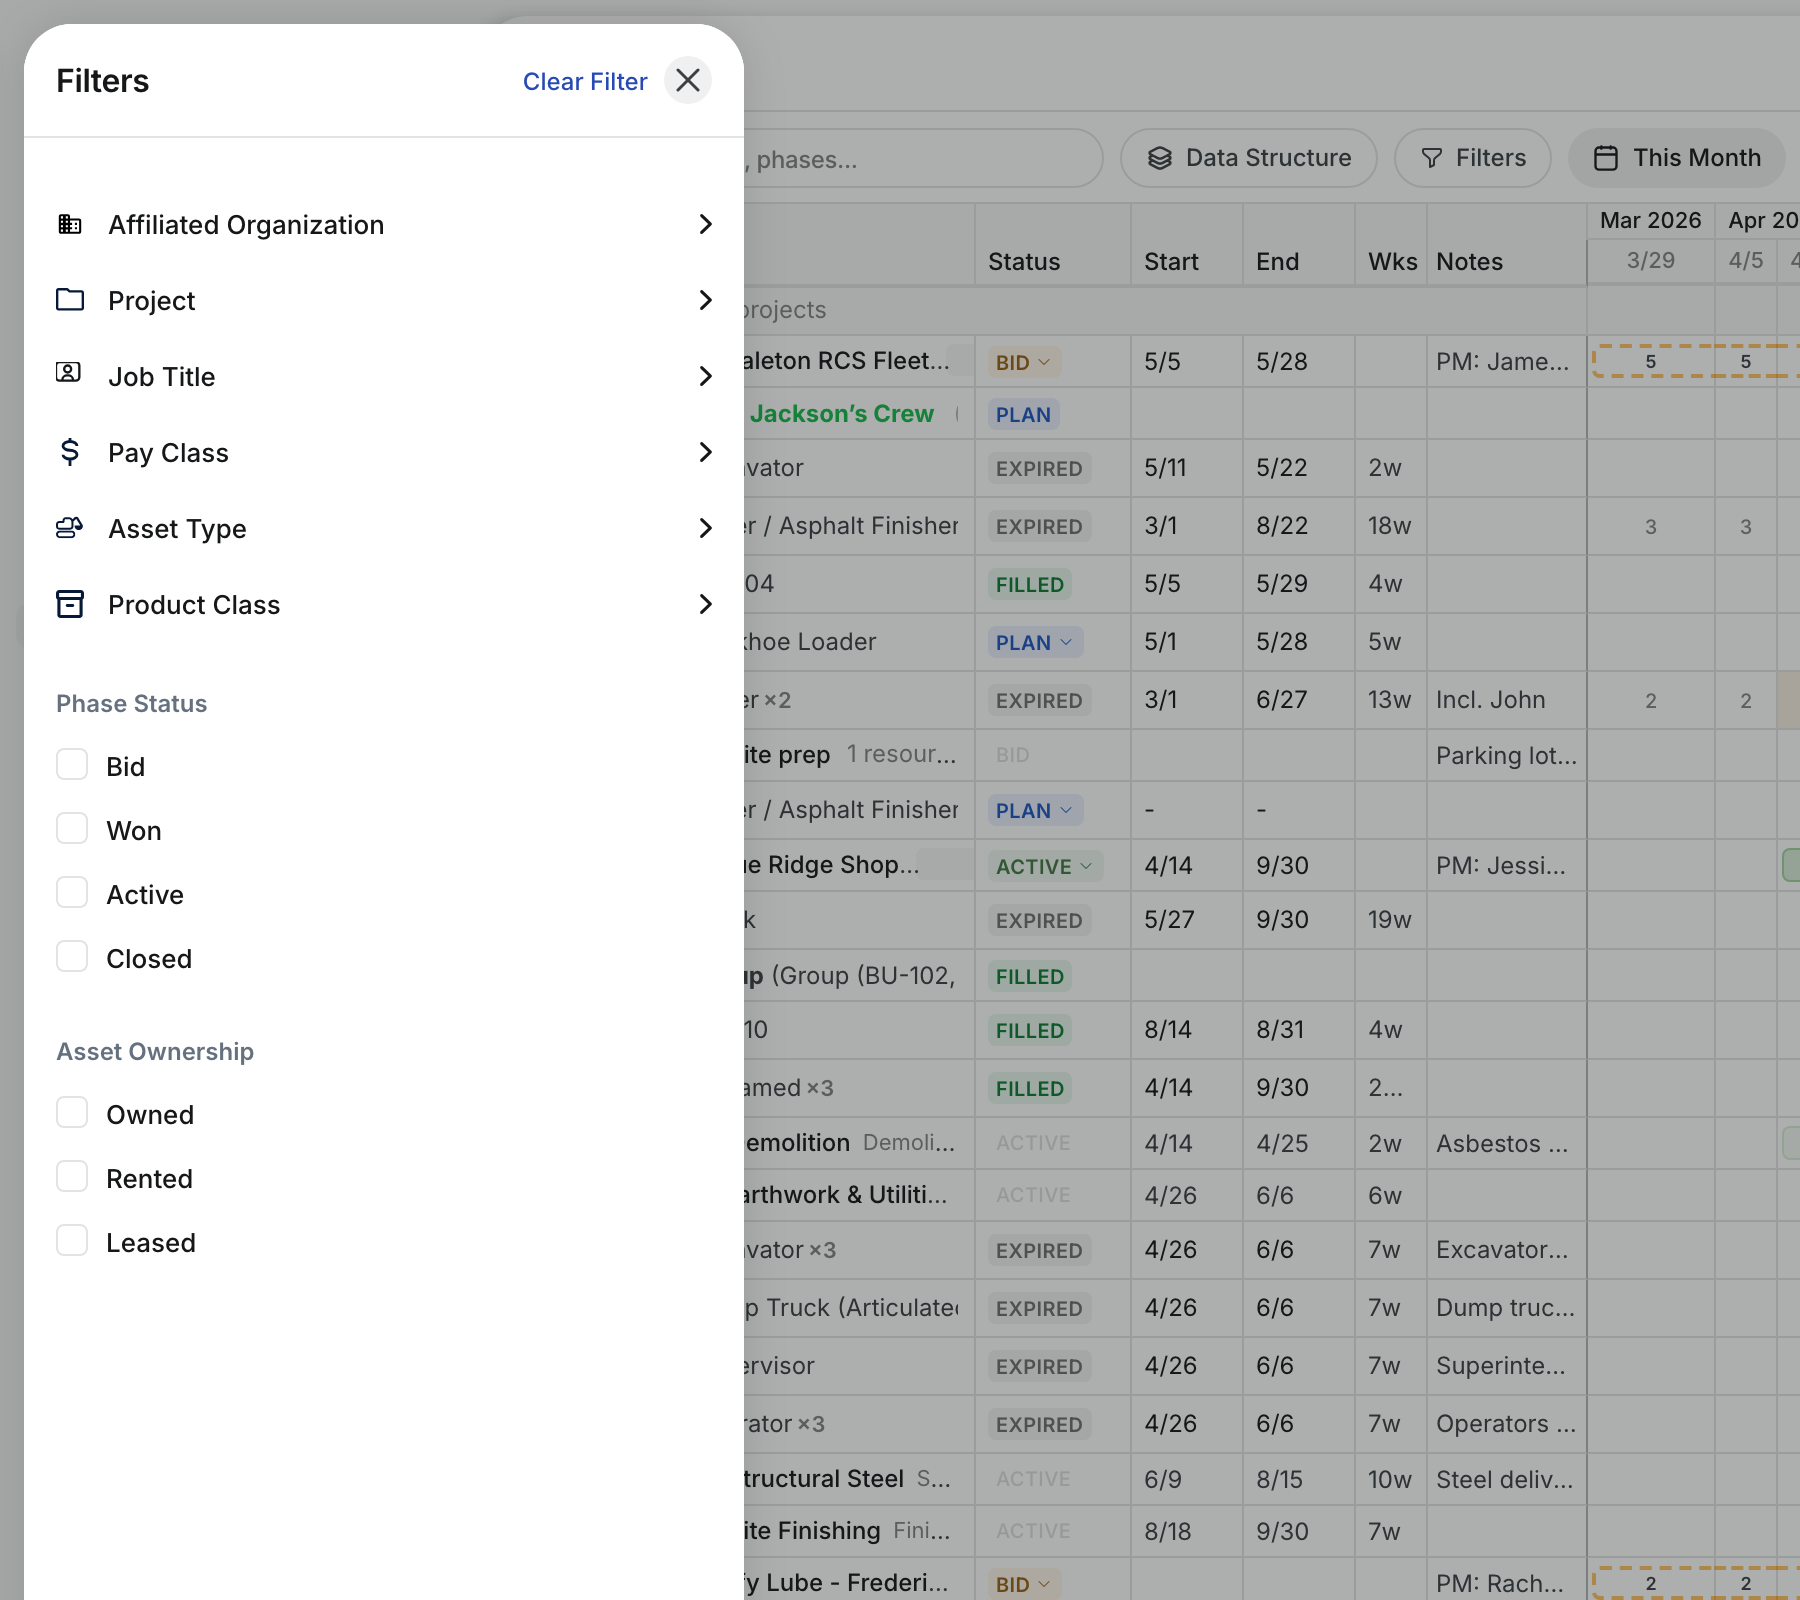Click the This Month date button
The image size is (1800, 1600).
click(x=1677, y=158)
